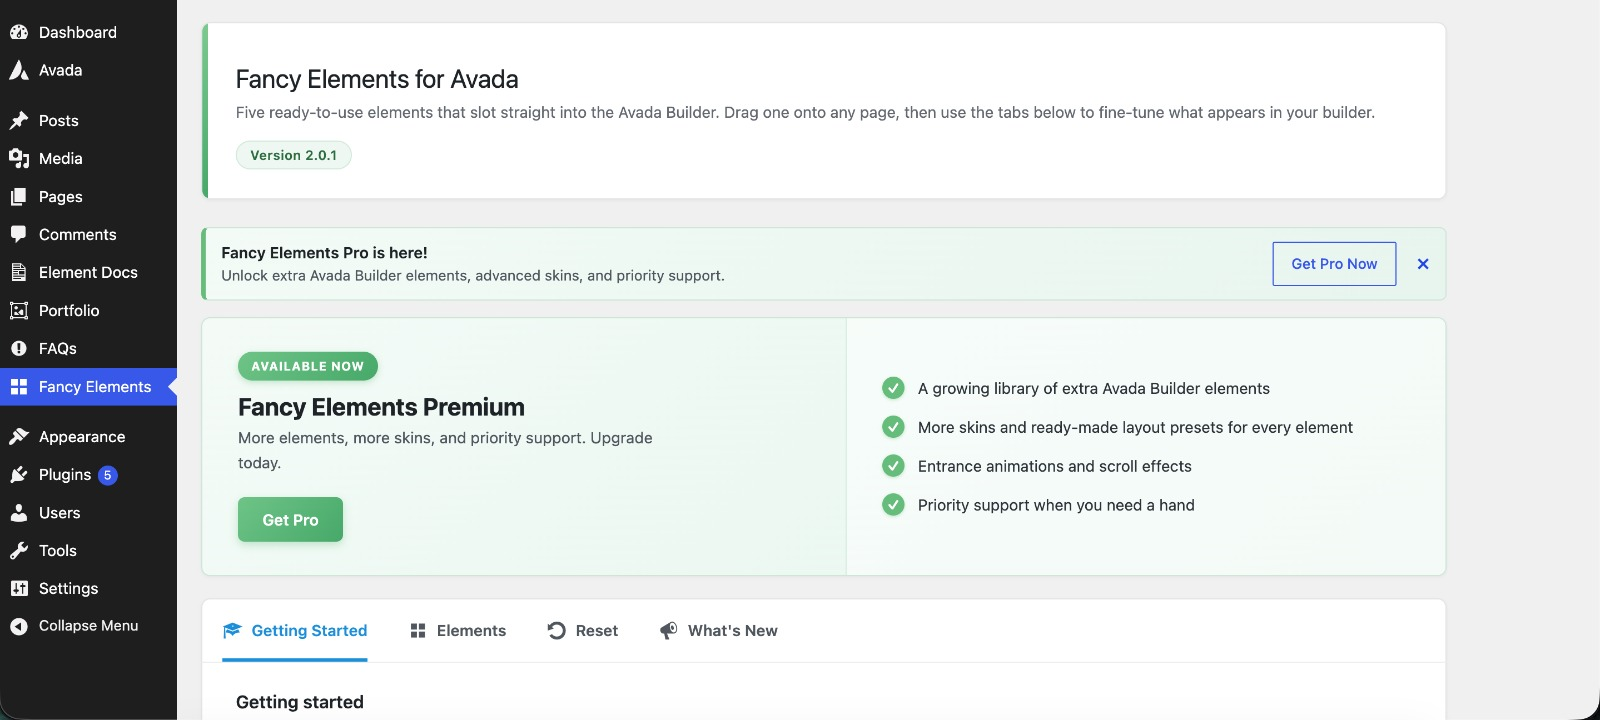
Task: Click the Comments speech bubble icon
Action: [18, 234]
